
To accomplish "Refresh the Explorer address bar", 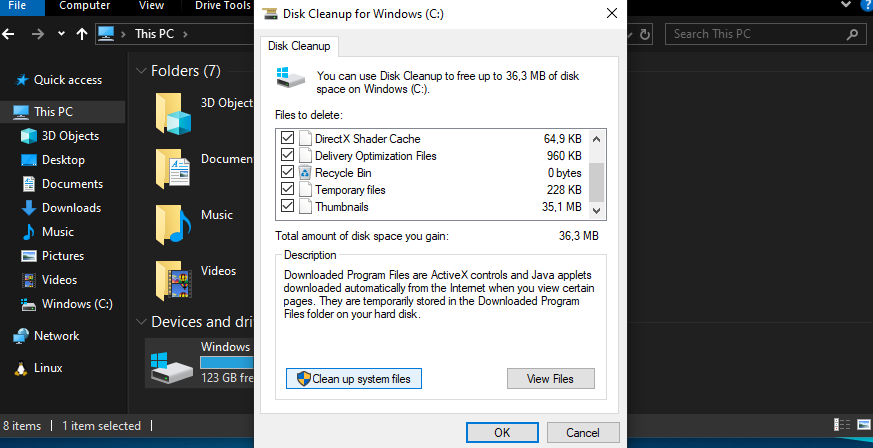I will 645,34.
